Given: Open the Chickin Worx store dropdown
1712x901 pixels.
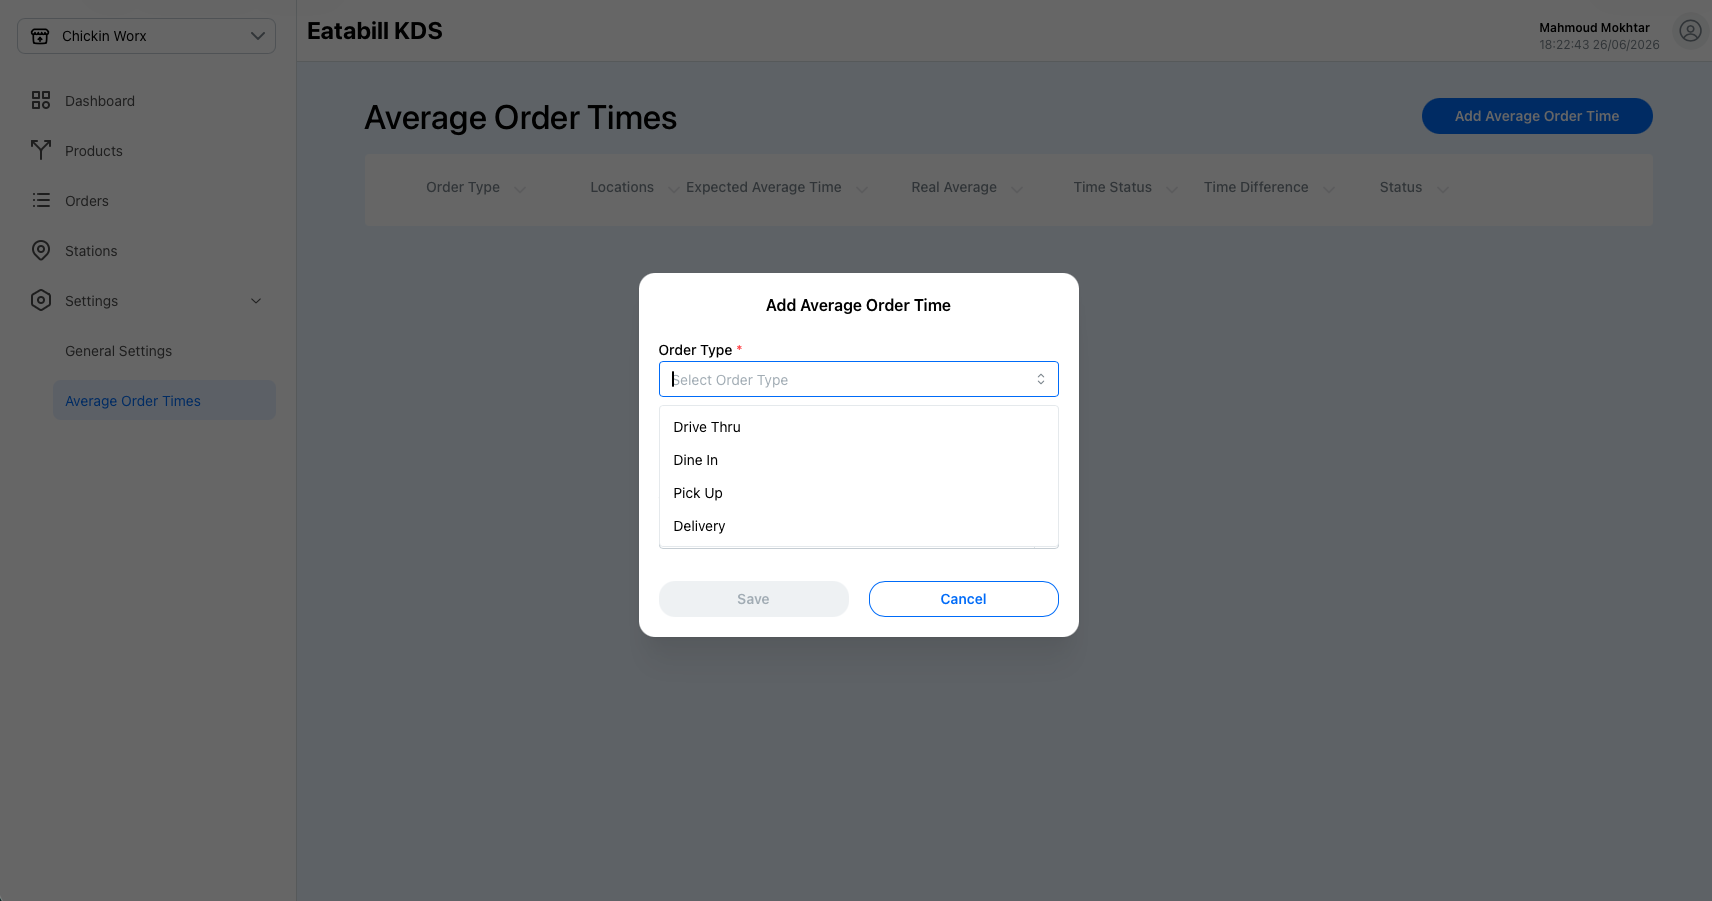Looking at the screenshot, I should pos(146,36).
